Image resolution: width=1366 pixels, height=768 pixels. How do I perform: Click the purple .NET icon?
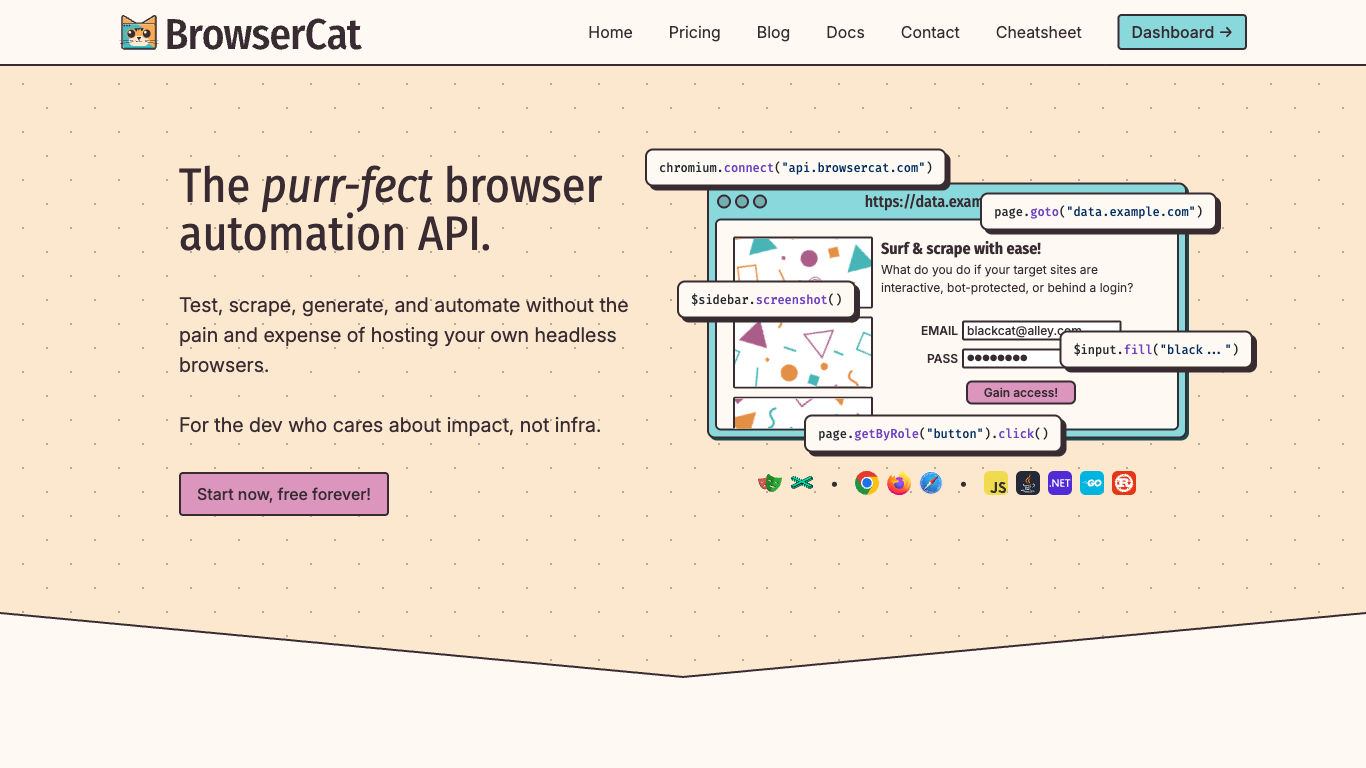click(1060, 484)
